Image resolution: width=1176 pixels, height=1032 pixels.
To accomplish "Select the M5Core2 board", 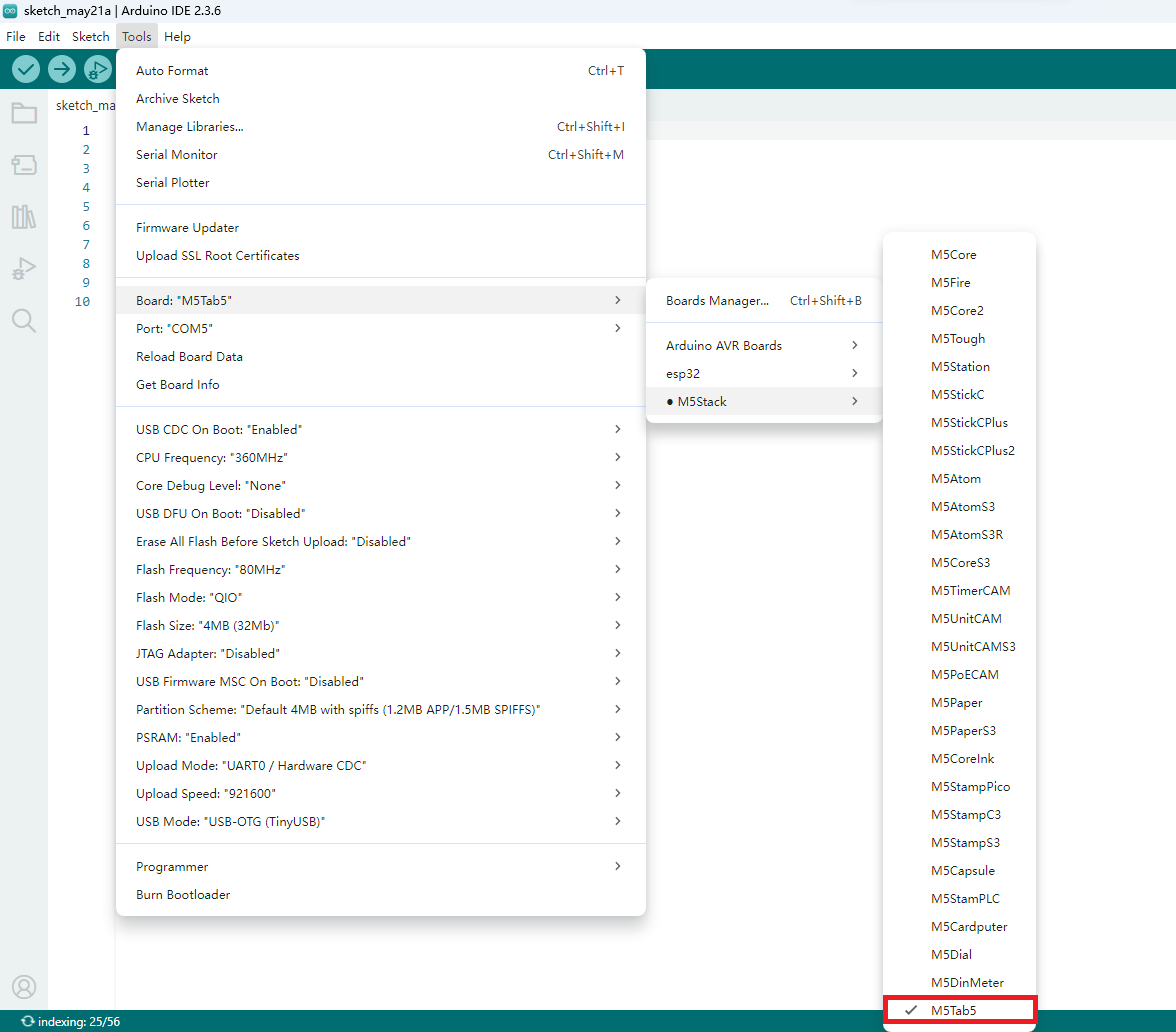I will (959, 310).
